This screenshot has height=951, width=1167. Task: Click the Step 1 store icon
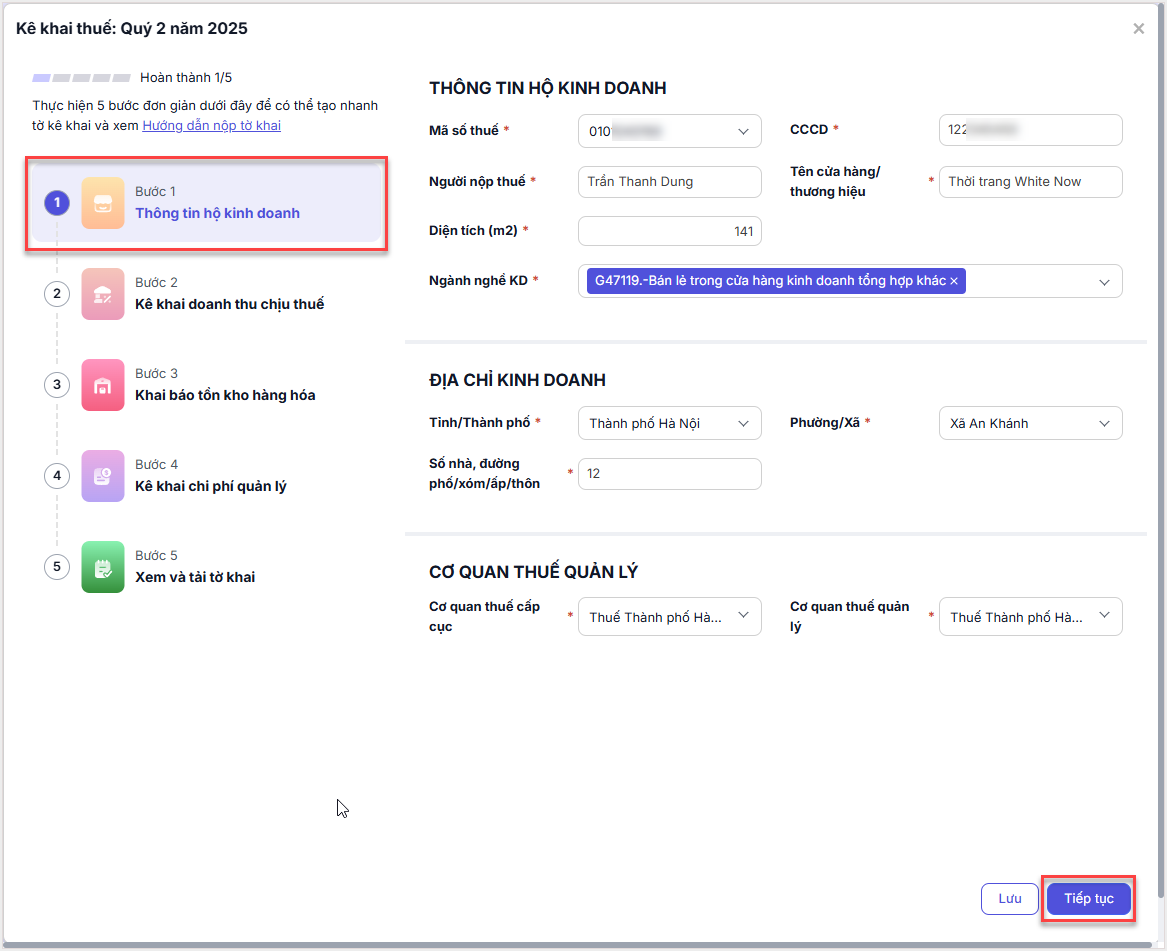tap(103, 203)
